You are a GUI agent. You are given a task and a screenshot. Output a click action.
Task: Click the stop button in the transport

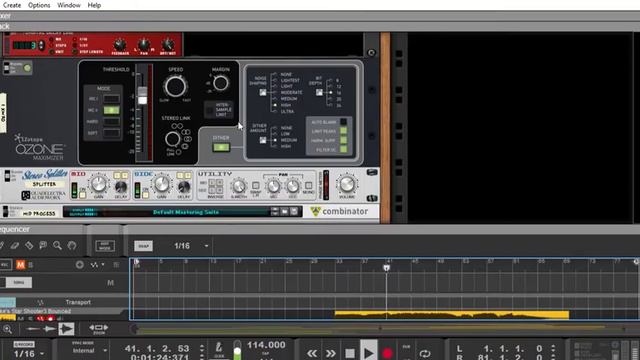click(349, 353)
